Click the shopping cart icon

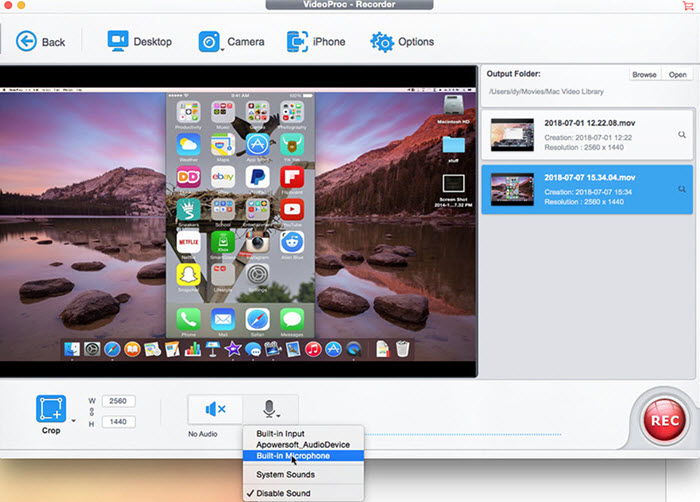686,6
